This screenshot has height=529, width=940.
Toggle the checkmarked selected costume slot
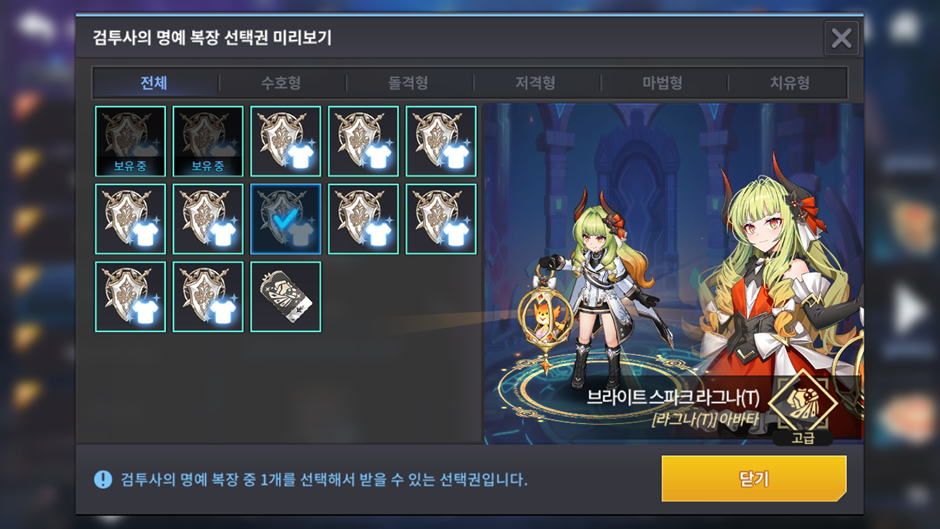[x=285, y=219]
